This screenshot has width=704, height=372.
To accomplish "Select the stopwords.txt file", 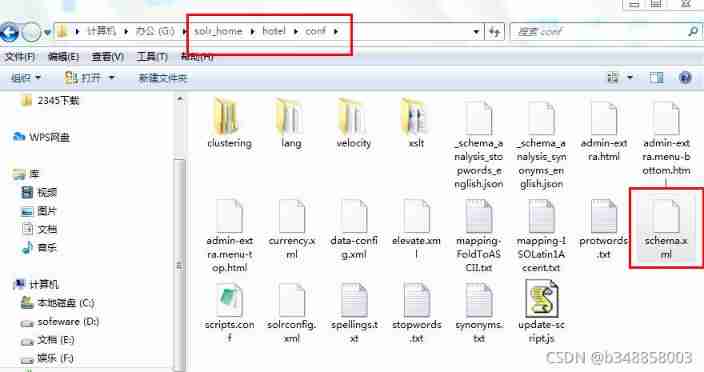I will pyautogui.click(x=416, y=312).
